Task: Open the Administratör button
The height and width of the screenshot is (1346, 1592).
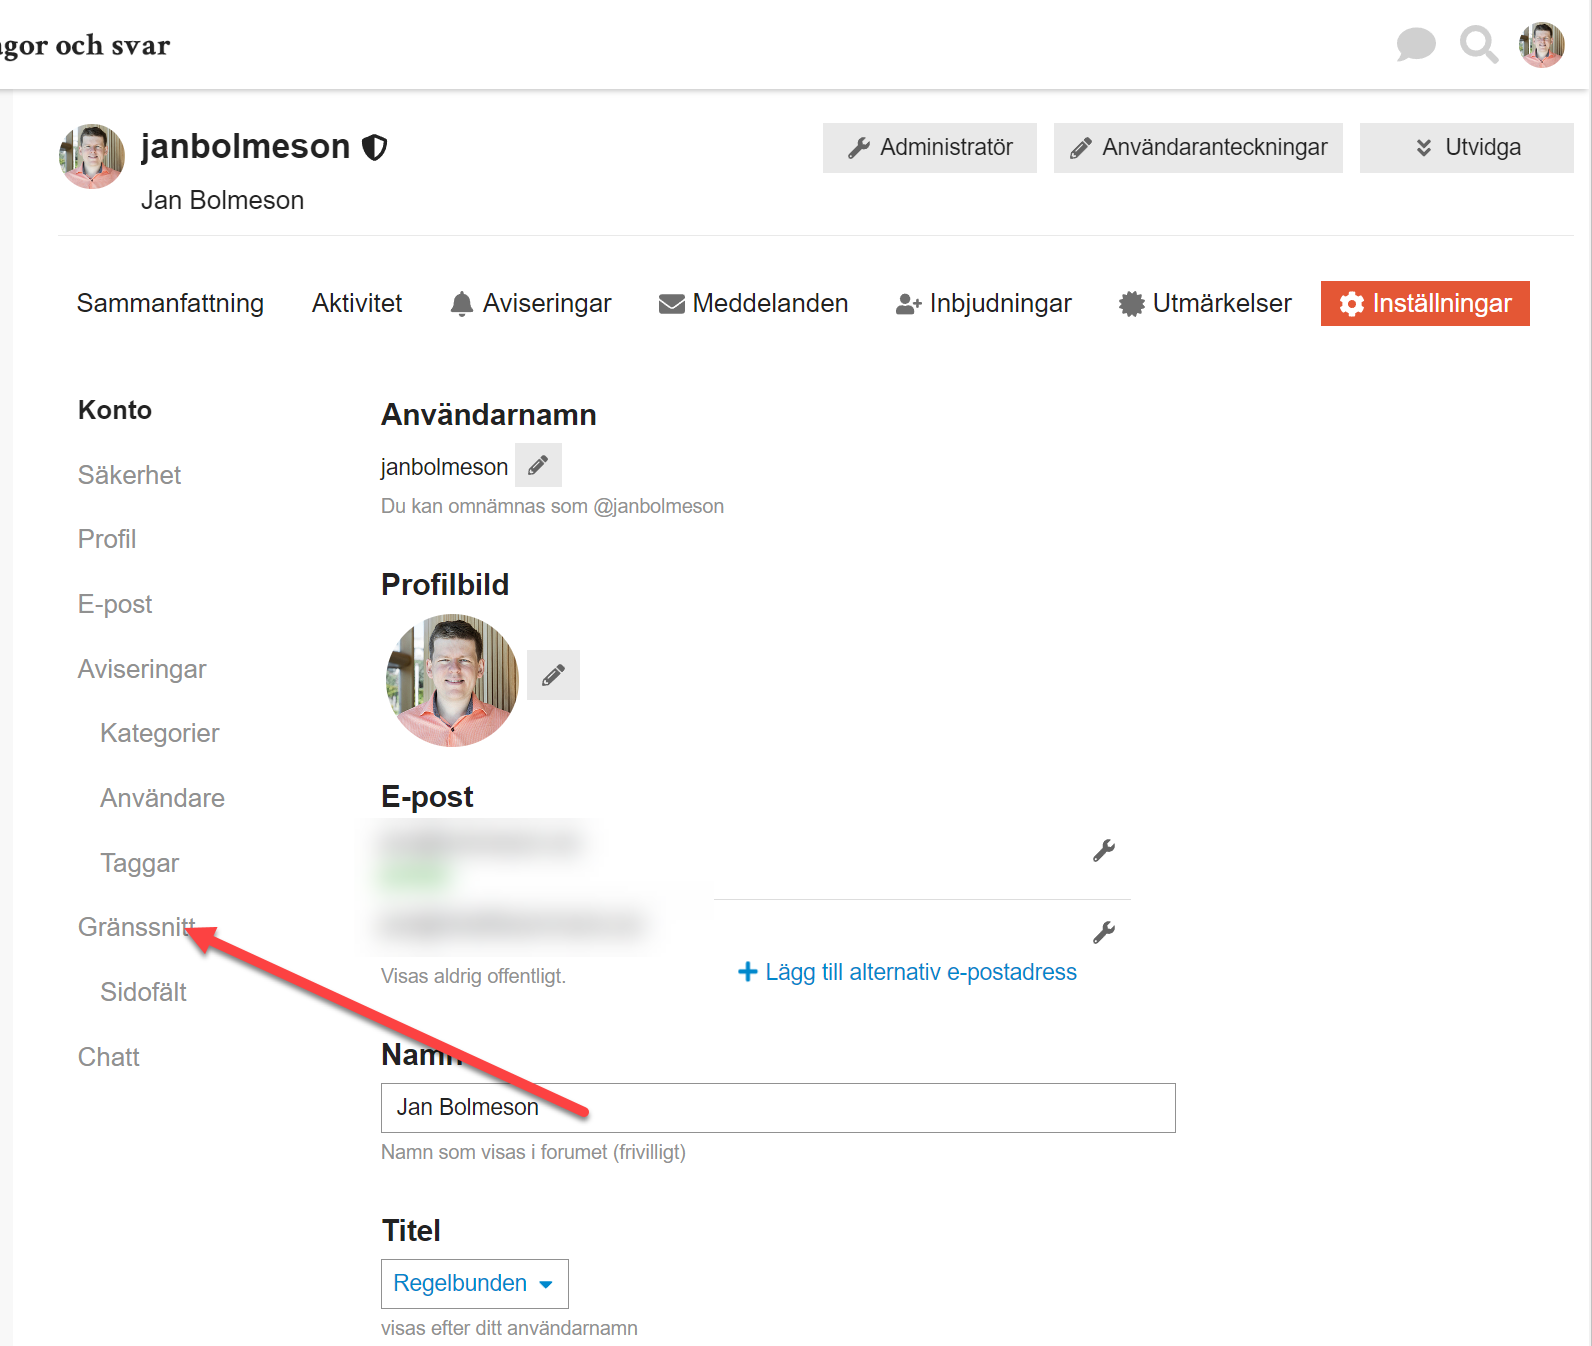Action: click(x=929, y=148)
